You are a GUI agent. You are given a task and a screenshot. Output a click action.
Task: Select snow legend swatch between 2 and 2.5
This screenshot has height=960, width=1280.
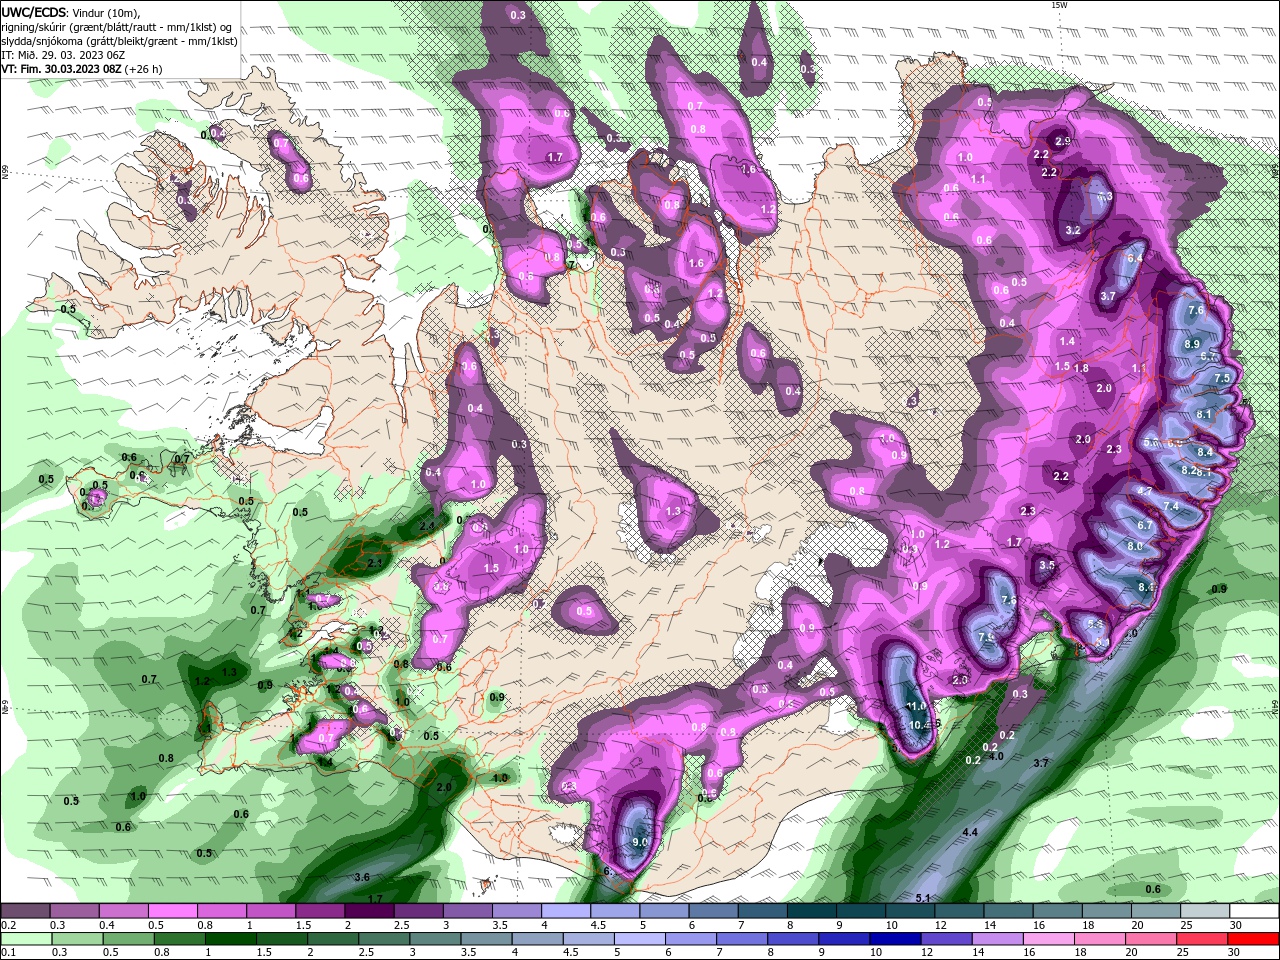(x=368, y=911)
